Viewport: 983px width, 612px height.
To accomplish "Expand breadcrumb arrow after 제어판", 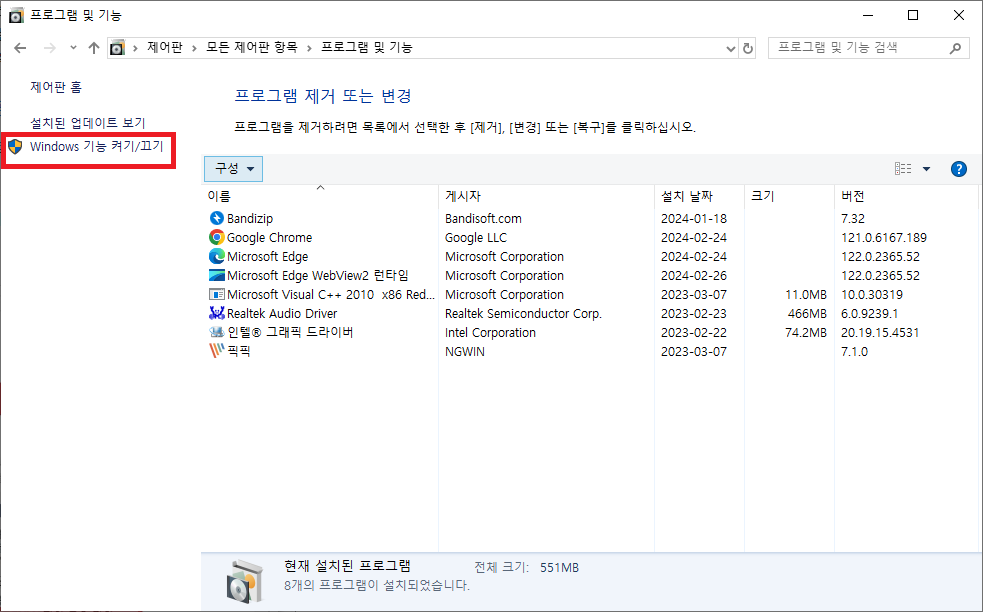I will 194,48.
